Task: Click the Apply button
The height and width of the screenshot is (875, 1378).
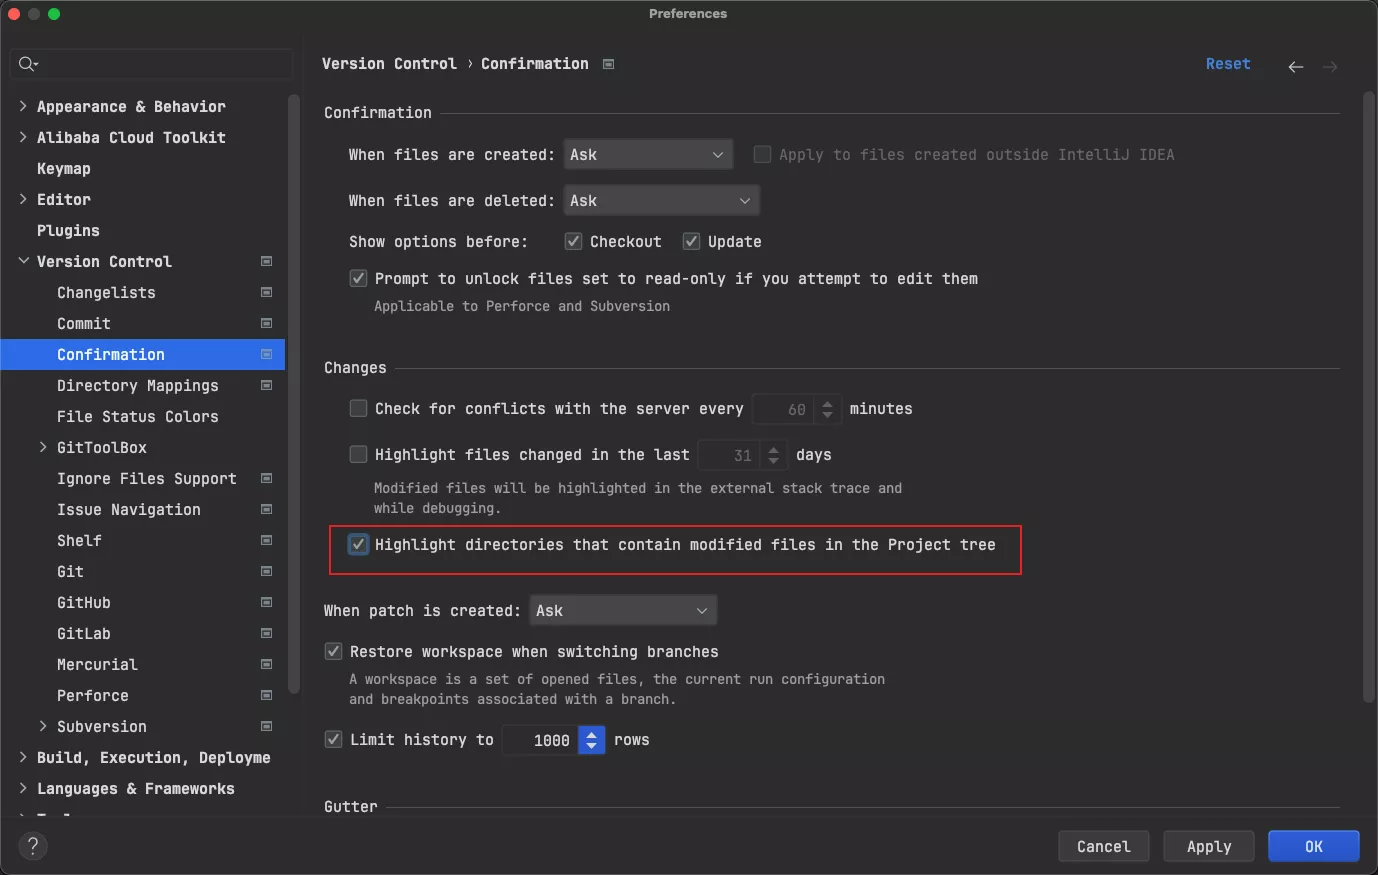Action: click(x=1208, y=846)
